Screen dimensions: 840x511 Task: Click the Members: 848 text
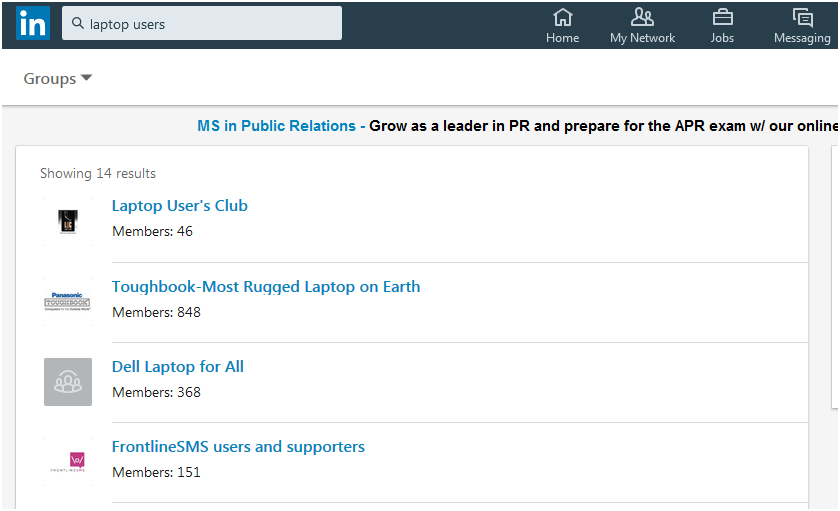pyautogui.click(x=156, y=312)
